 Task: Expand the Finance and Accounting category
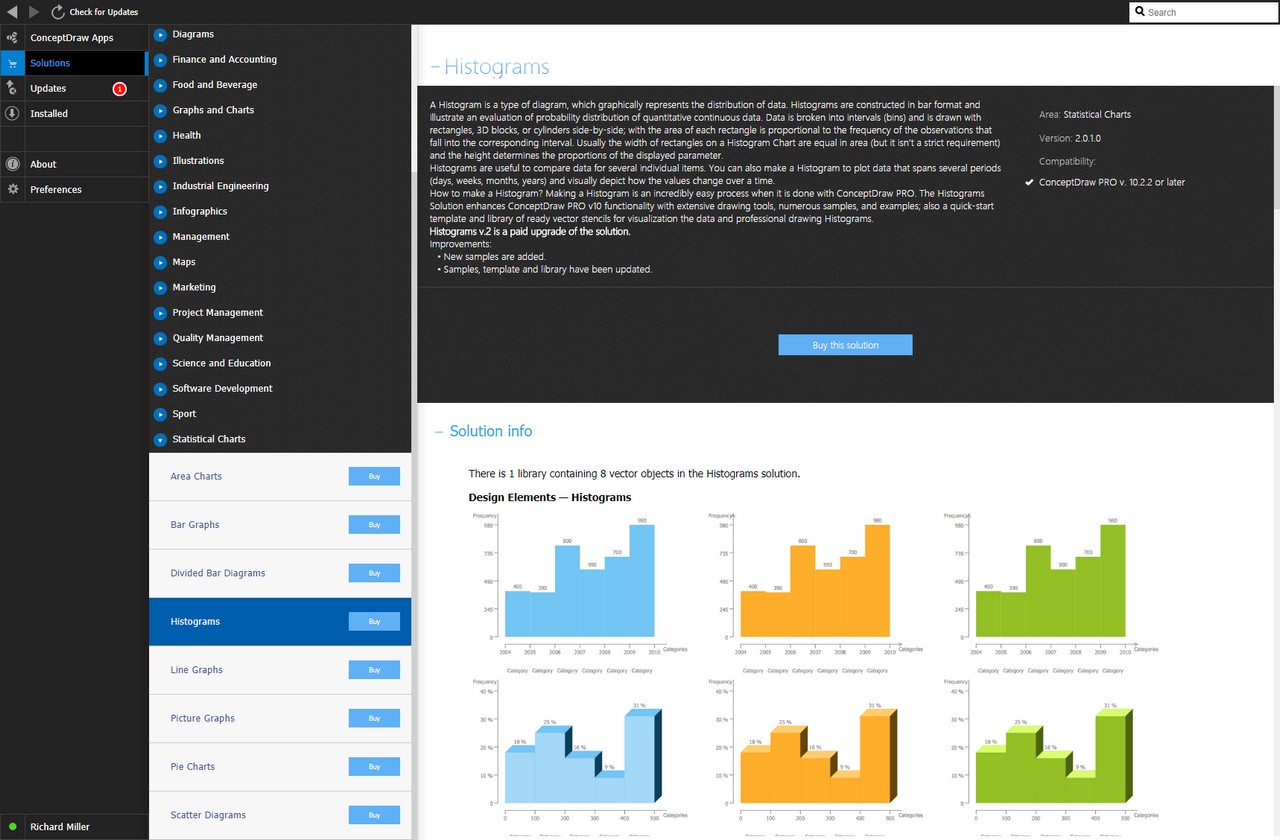click(160, 59)
